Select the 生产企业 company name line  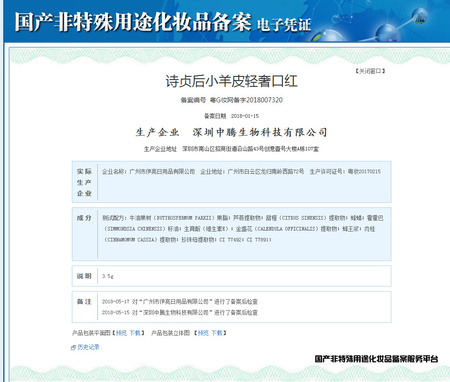[231, 132]
